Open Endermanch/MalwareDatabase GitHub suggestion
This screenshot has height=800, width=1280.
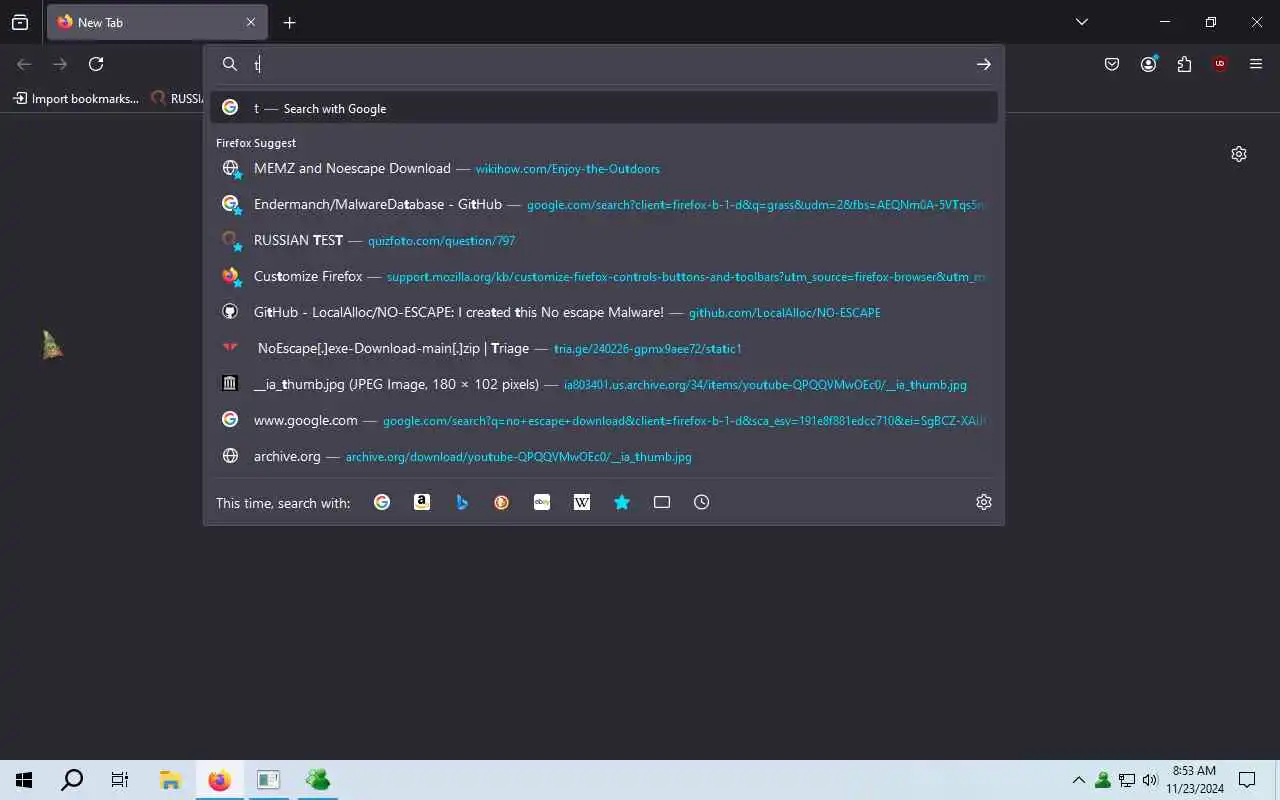coord(604,204)
